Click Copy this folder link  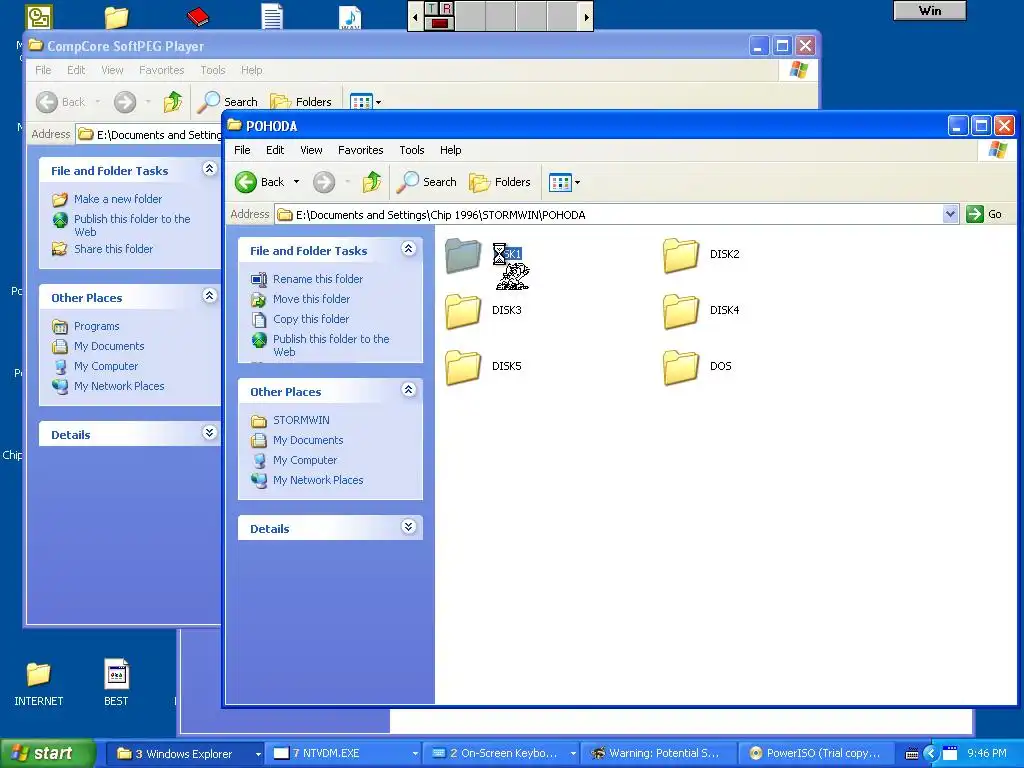point(311,319)
